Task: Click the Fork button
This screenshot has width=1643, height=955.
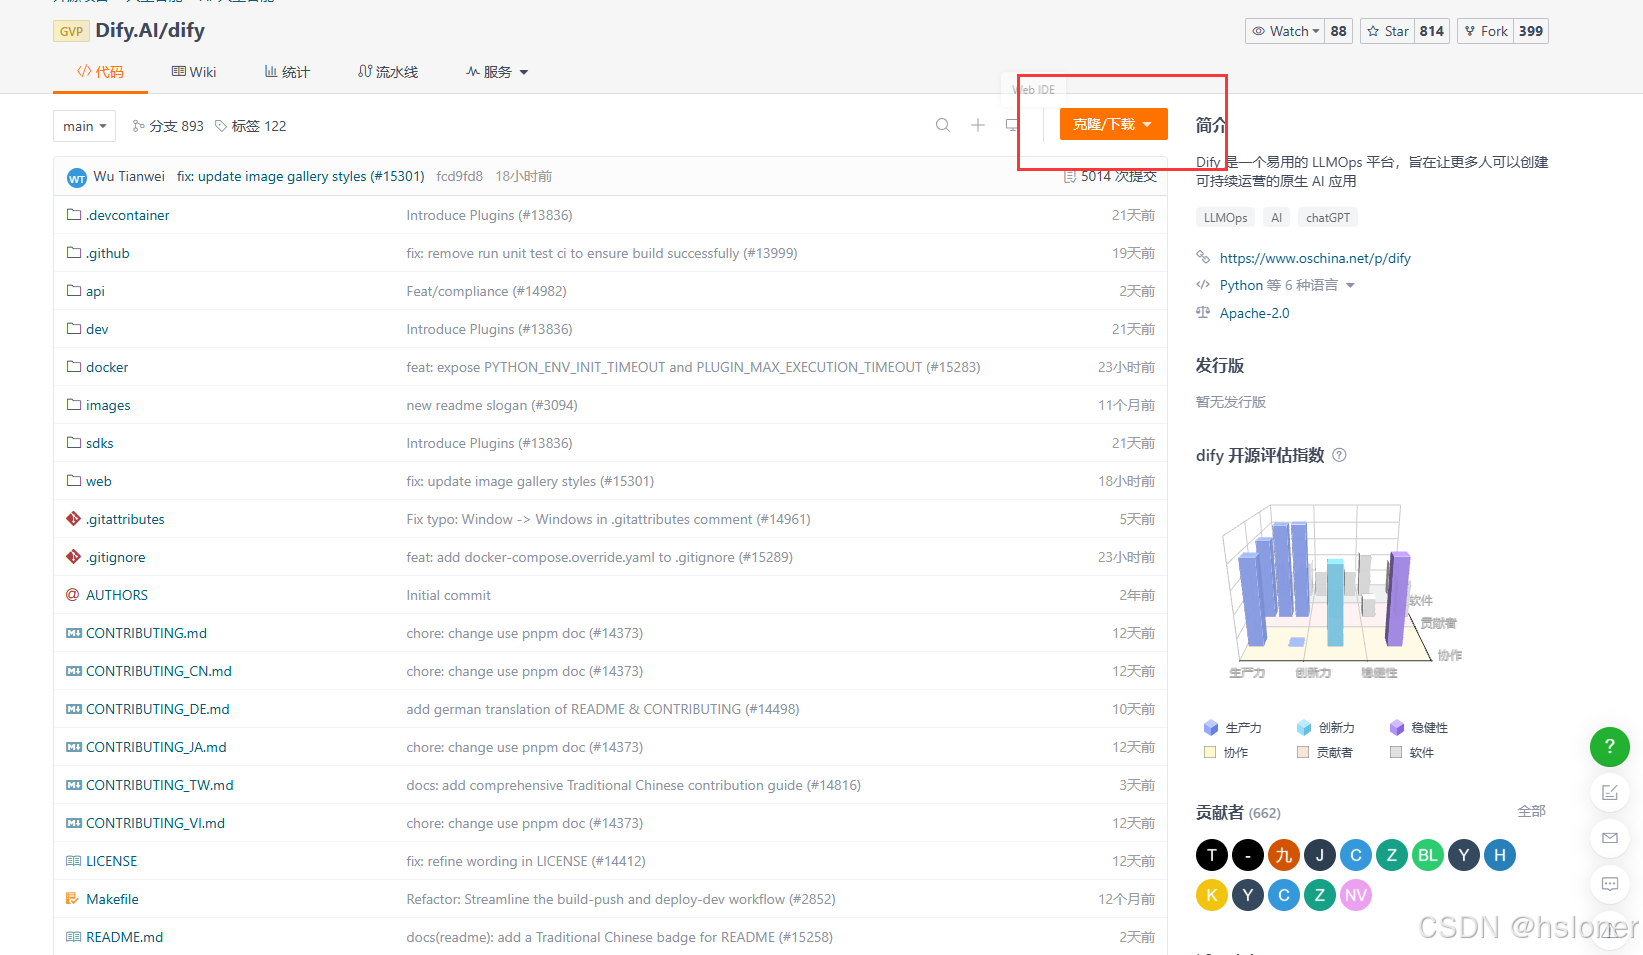Action: click(1486, 31)
